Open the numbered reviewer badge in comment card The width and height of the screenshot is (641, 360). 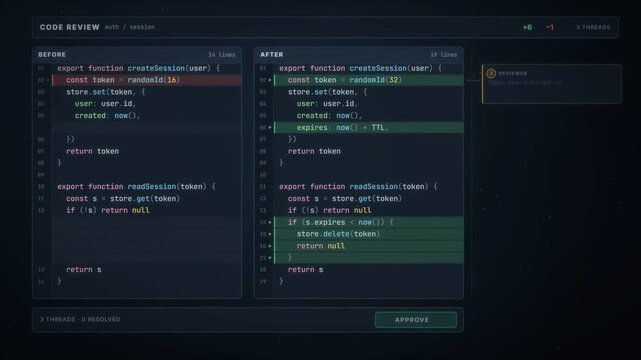coord(491,74)
